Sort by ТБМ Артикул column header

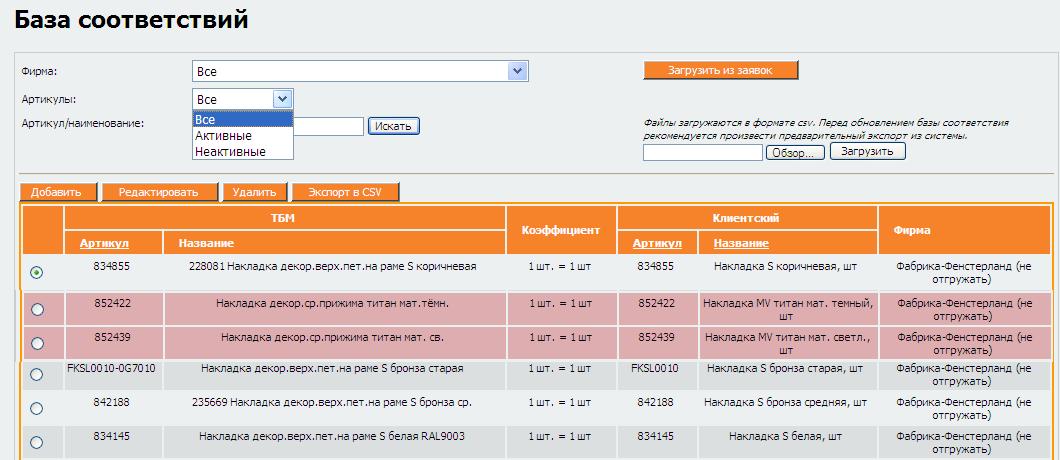pos(104,243)
